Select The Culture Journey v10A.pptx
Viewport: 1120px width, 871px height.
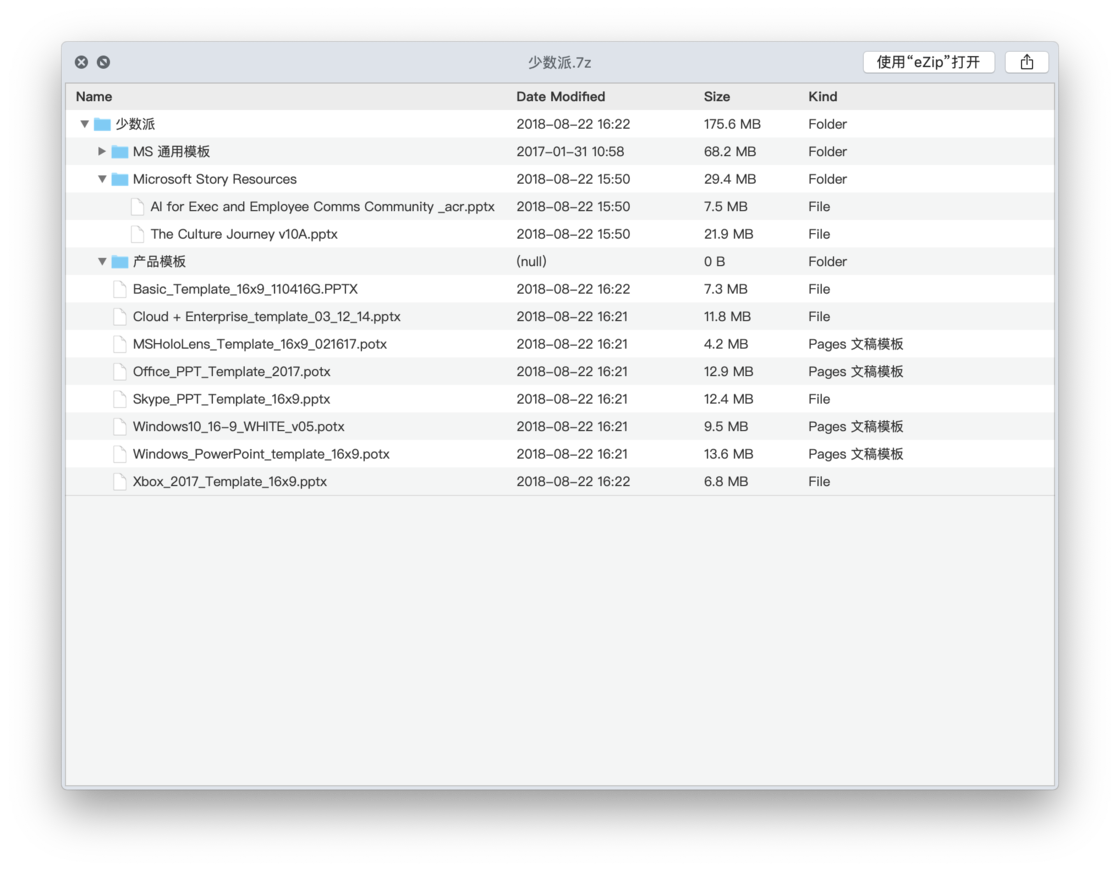coord(244,234)
